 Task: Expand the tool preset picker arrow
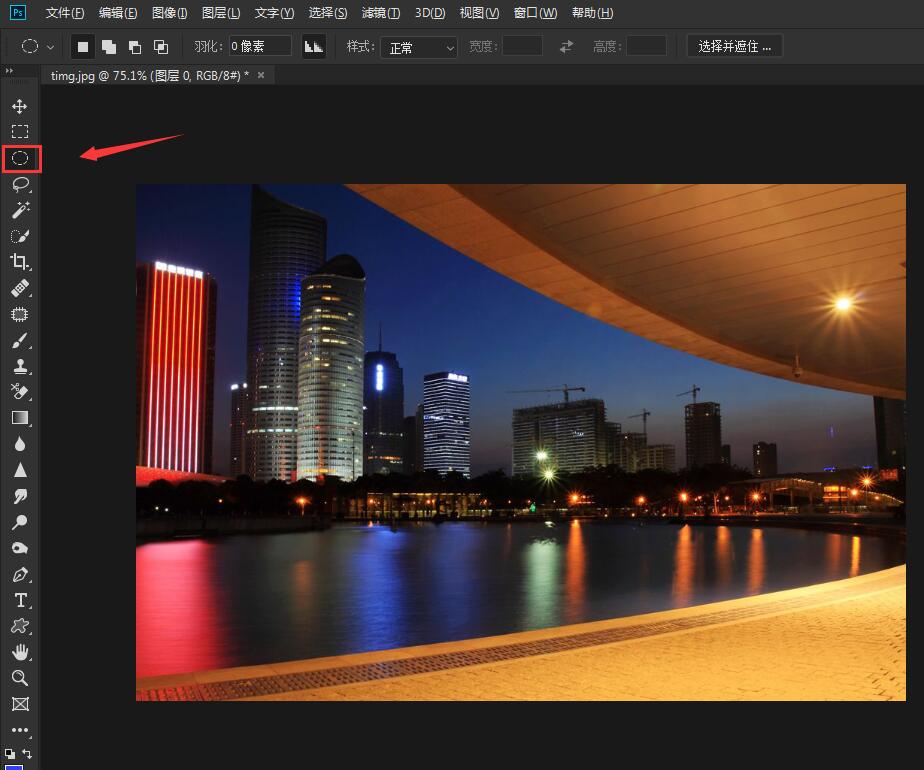[x=50, y=47]
